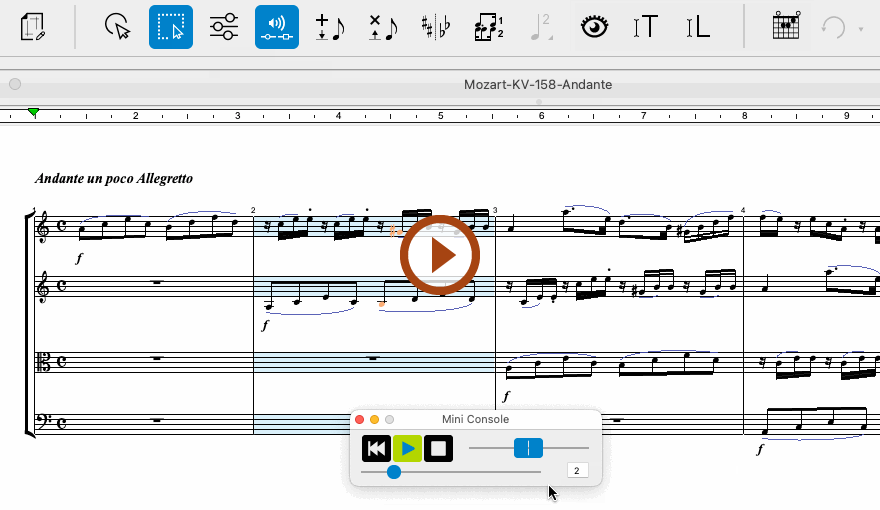This screenshot has width=880, height=510.
Task: Click forte marking under viola staff
Action: pyautogui.click(x=507, y=396)
